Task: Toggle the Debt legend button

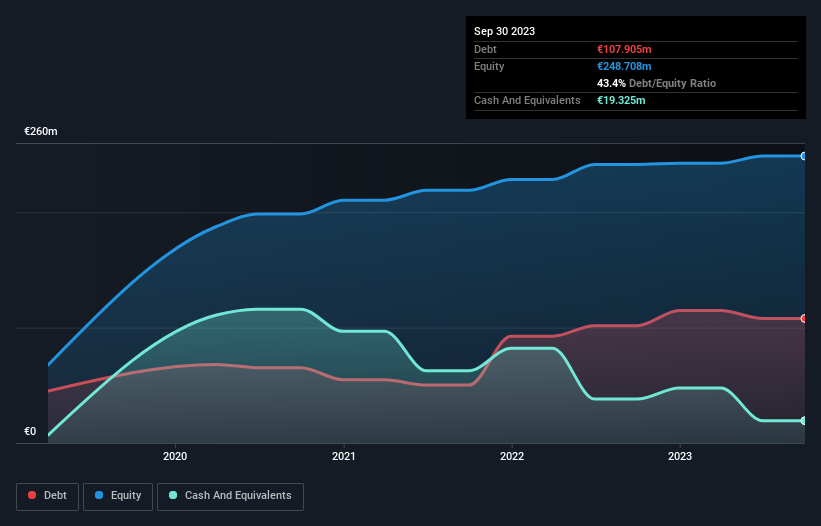Action: click(x=47, y=496)
